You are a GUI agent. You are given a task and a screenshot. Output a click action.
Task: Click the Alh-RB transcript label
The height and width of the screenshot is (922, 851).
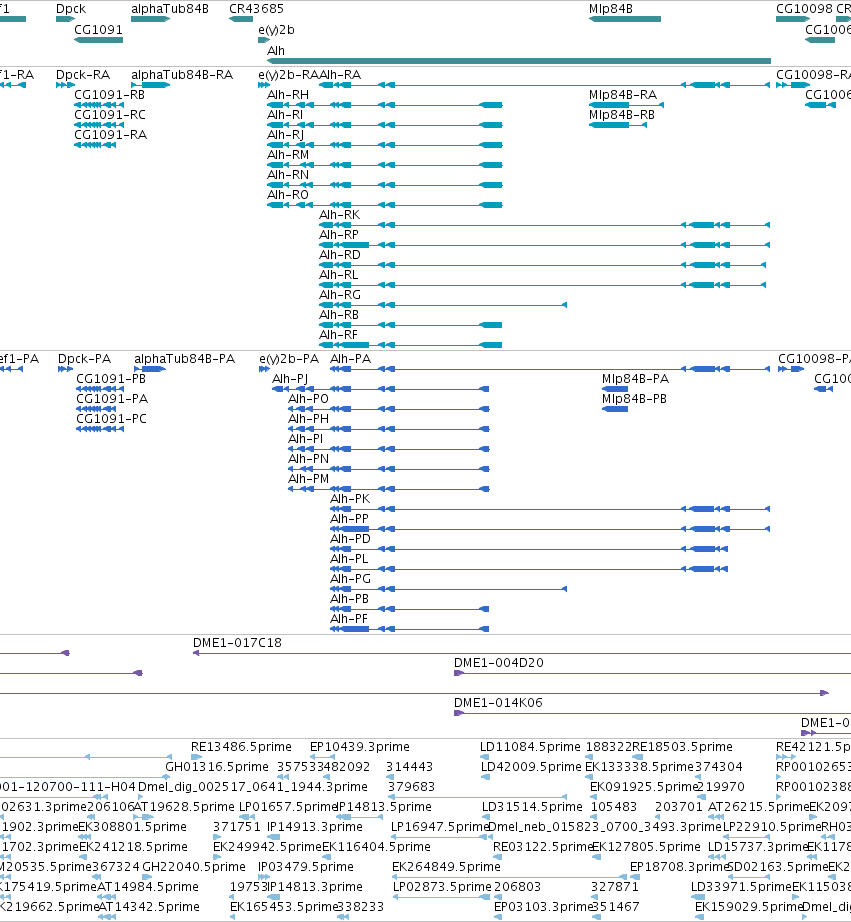pyautogui.click(x=339, y=315)
